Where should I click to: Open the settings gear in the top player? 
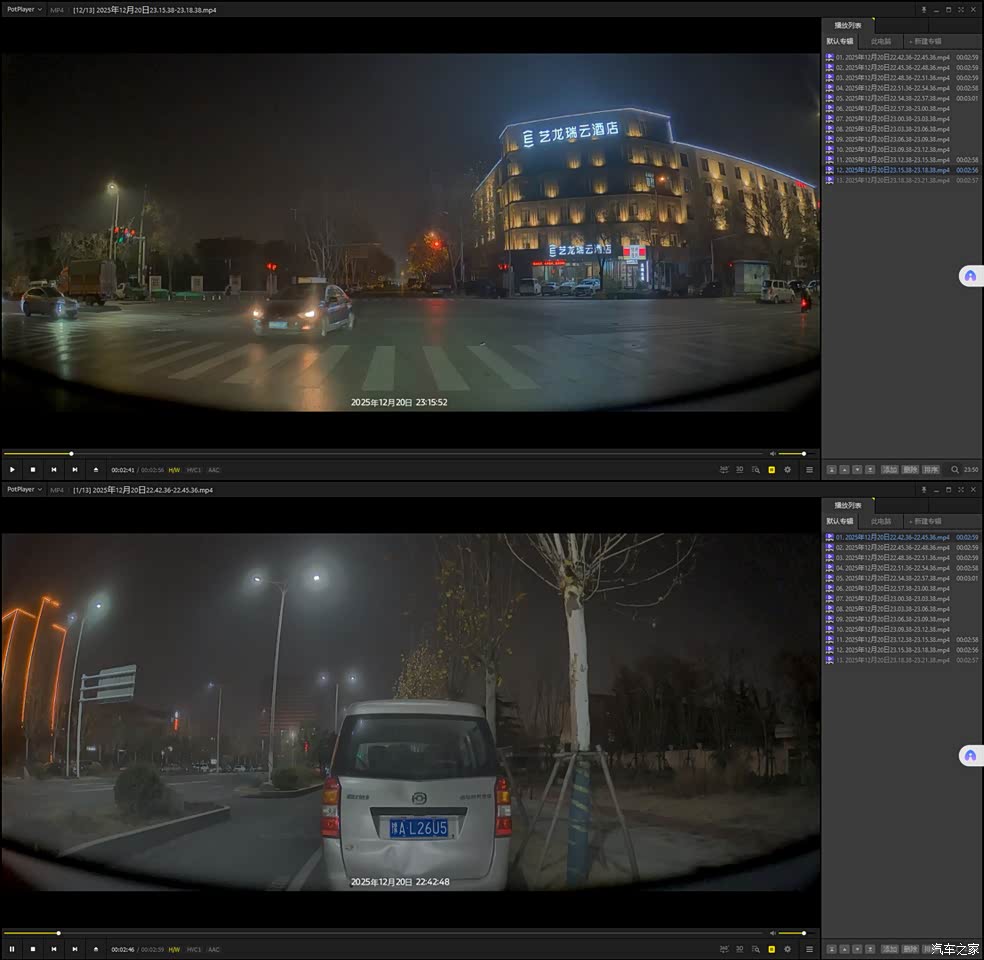tap(787, 469)
